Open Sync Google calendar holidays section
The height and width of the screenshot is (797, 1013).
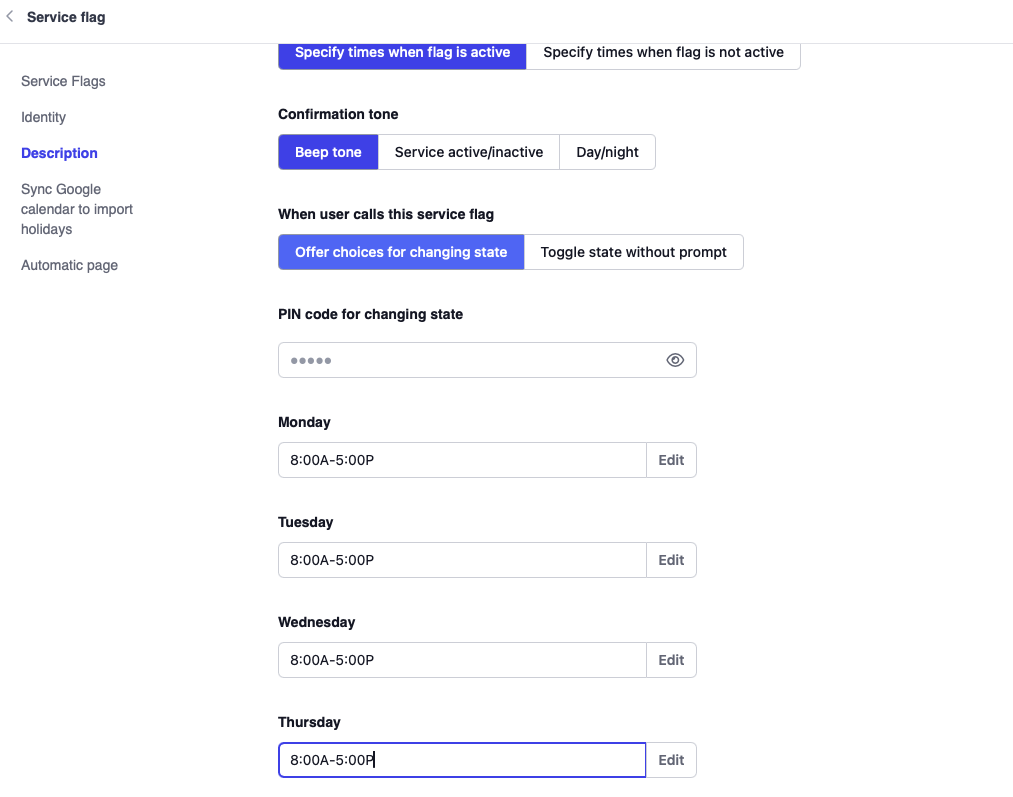(76, 209)
